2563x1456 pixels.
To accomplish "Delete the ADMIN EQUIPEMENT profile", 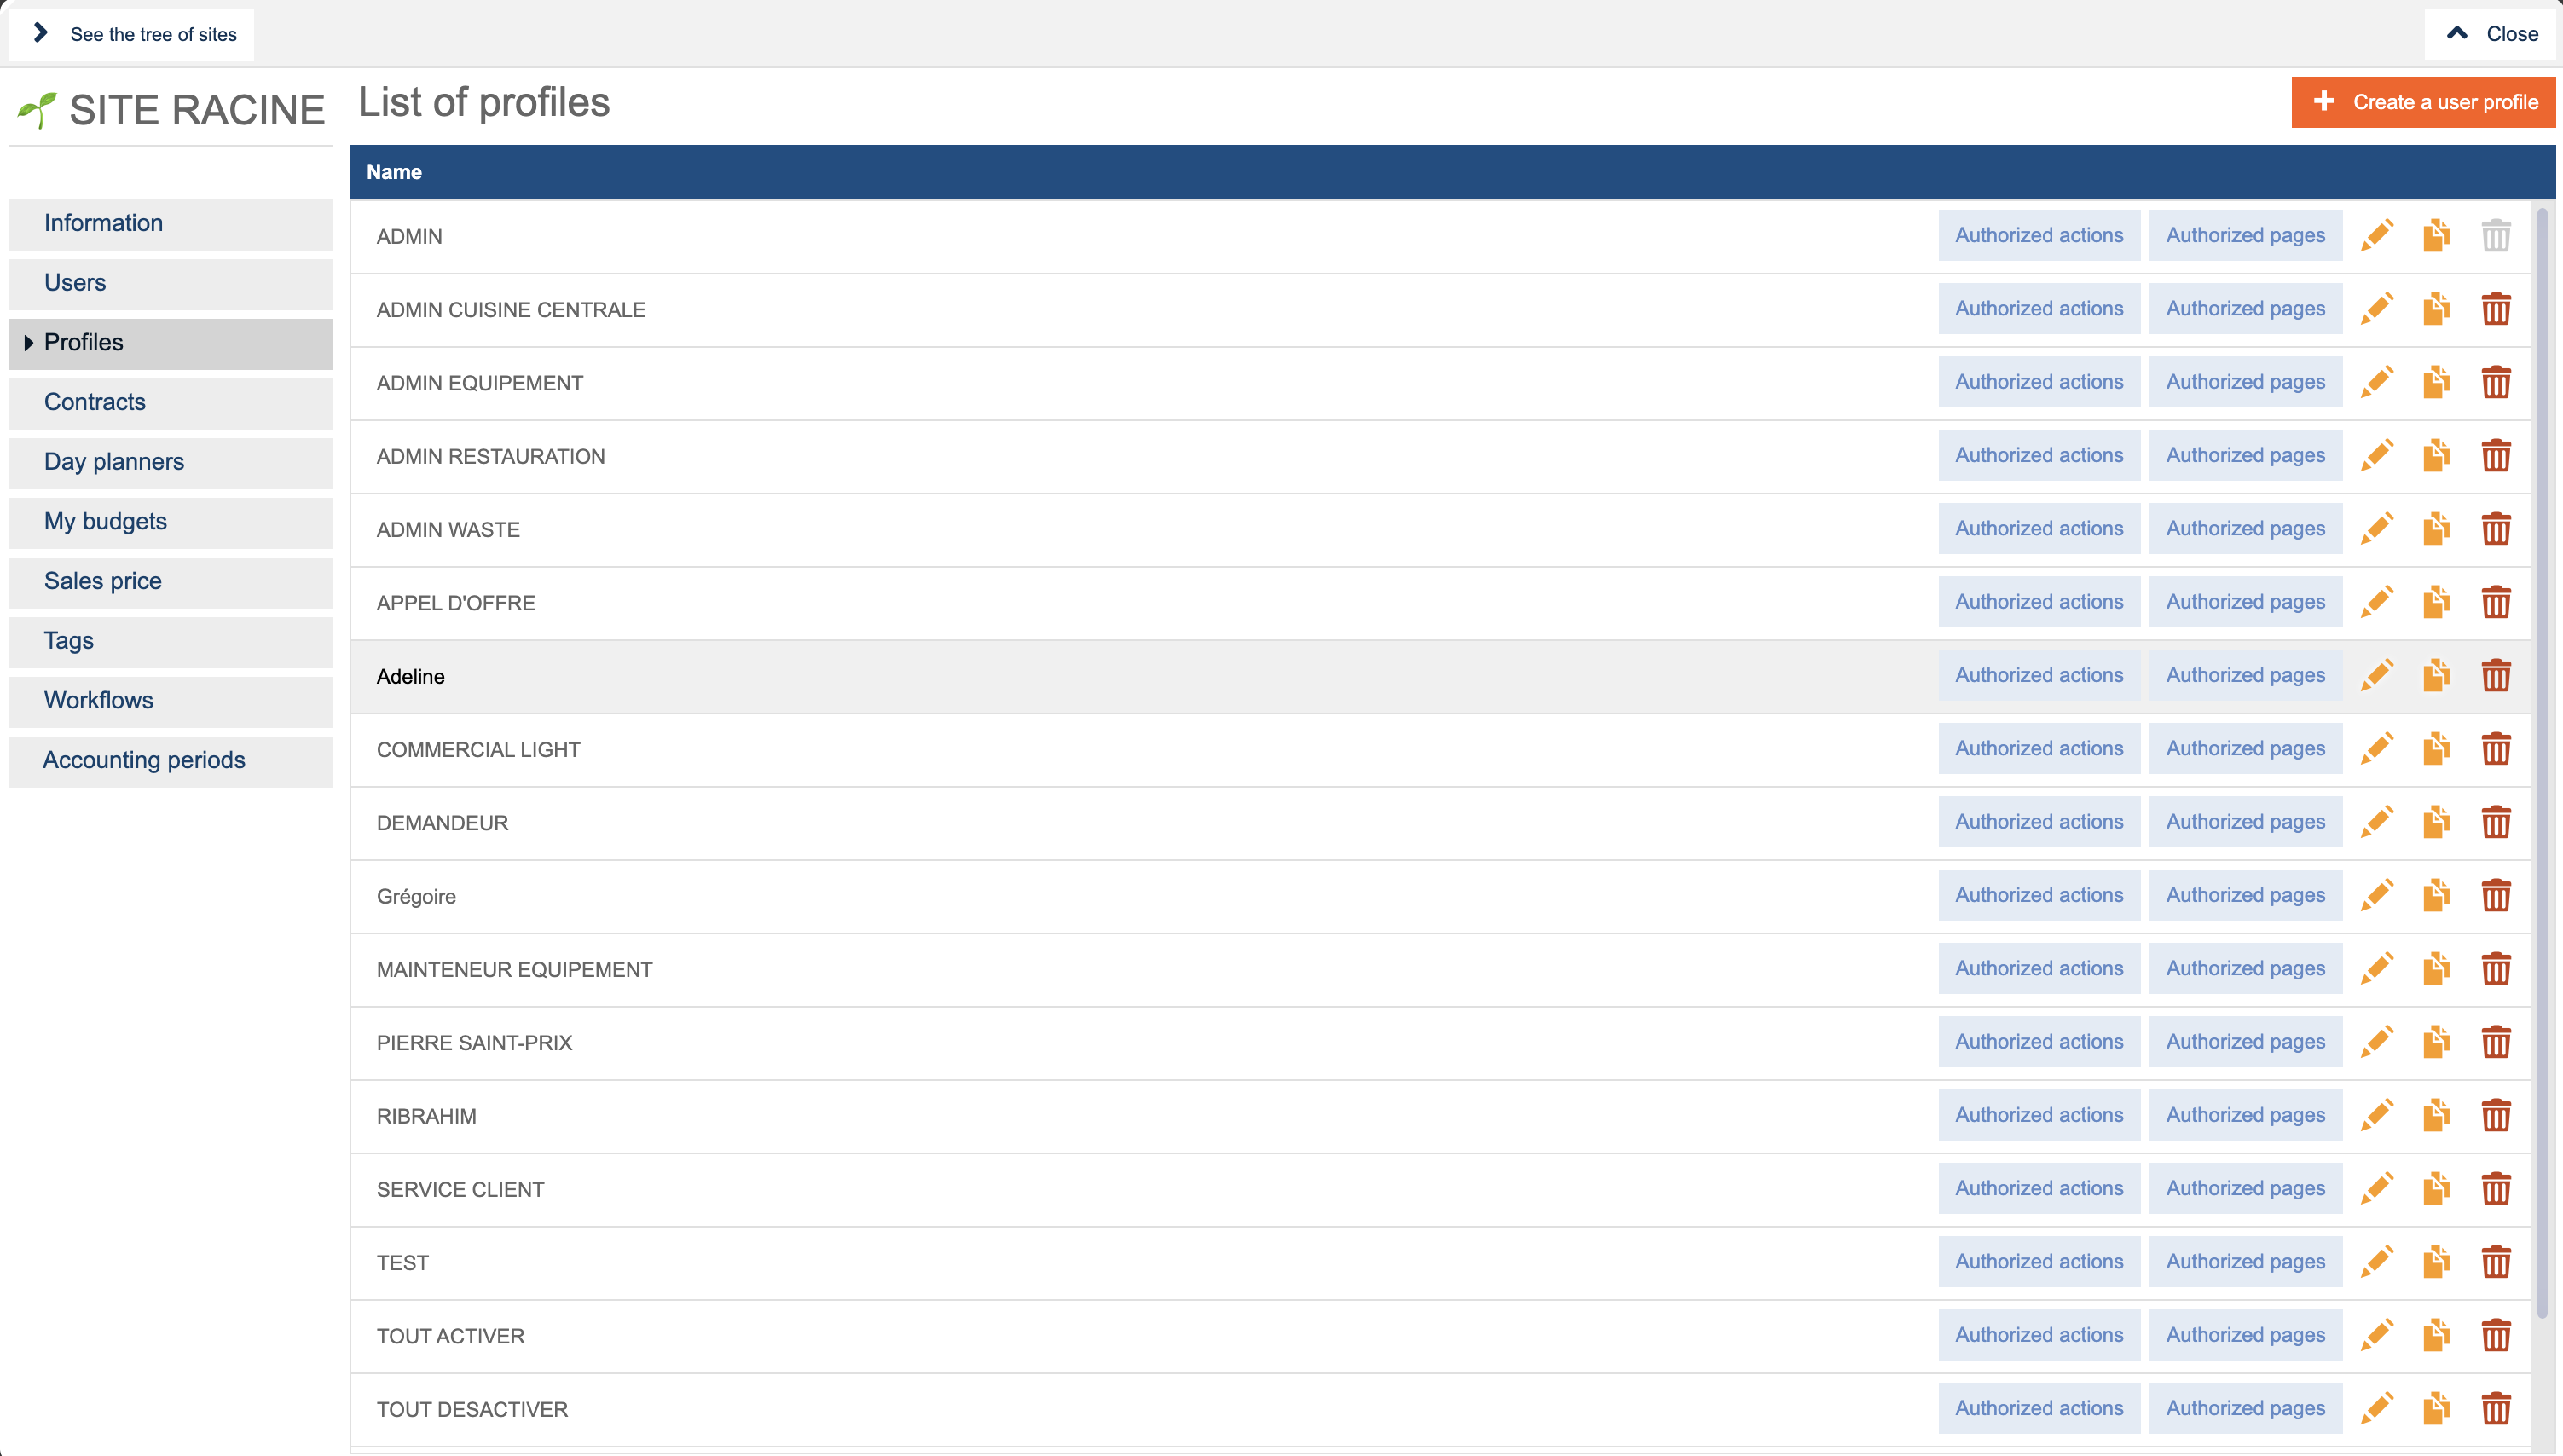I will click(x=2496, y=382).
